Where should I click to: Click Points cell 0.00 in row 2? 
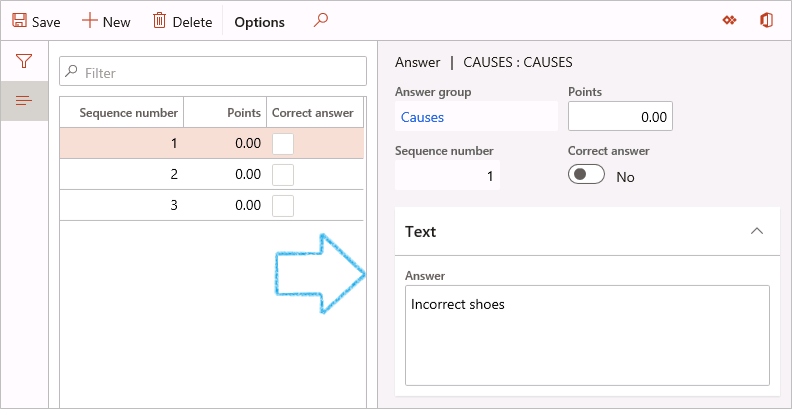pos(225,174)
